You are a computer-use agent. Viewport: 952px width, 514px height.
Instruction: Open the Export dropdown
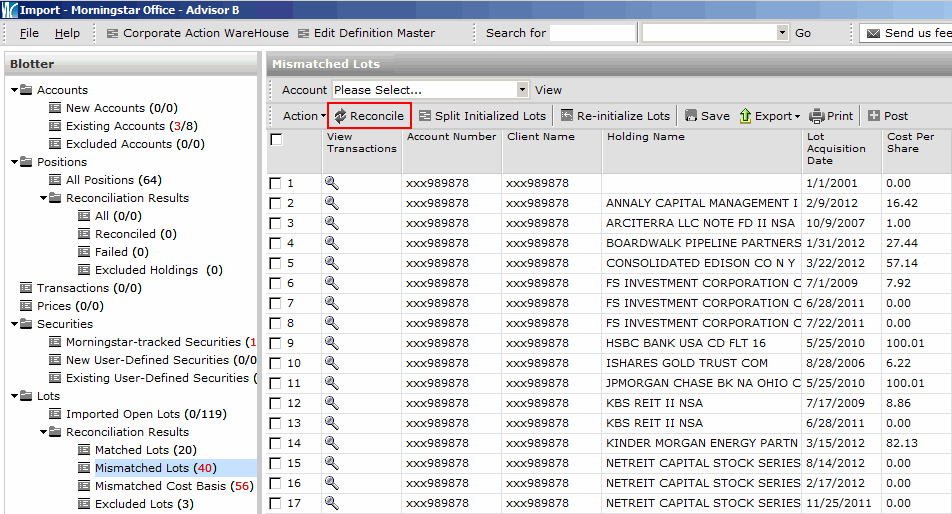coord(770,116)
